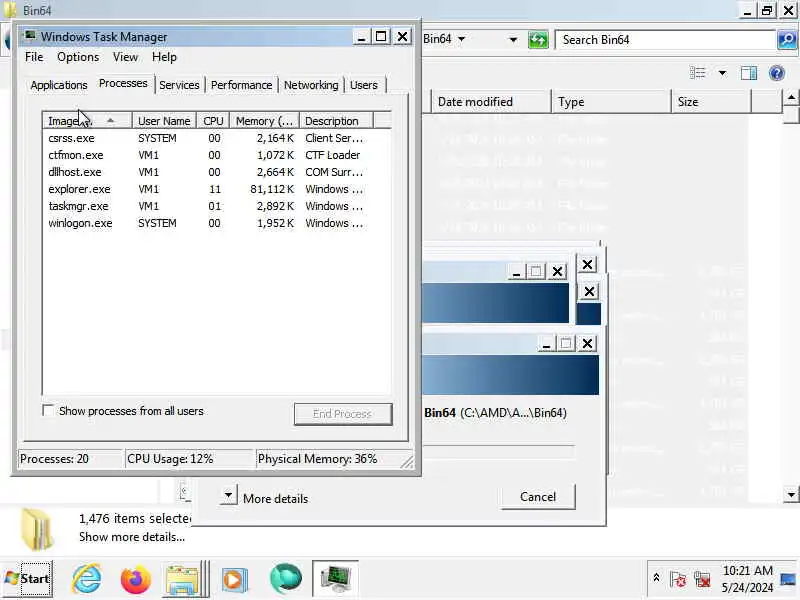Click the Explorer help question mark icon

coord(777,73)
